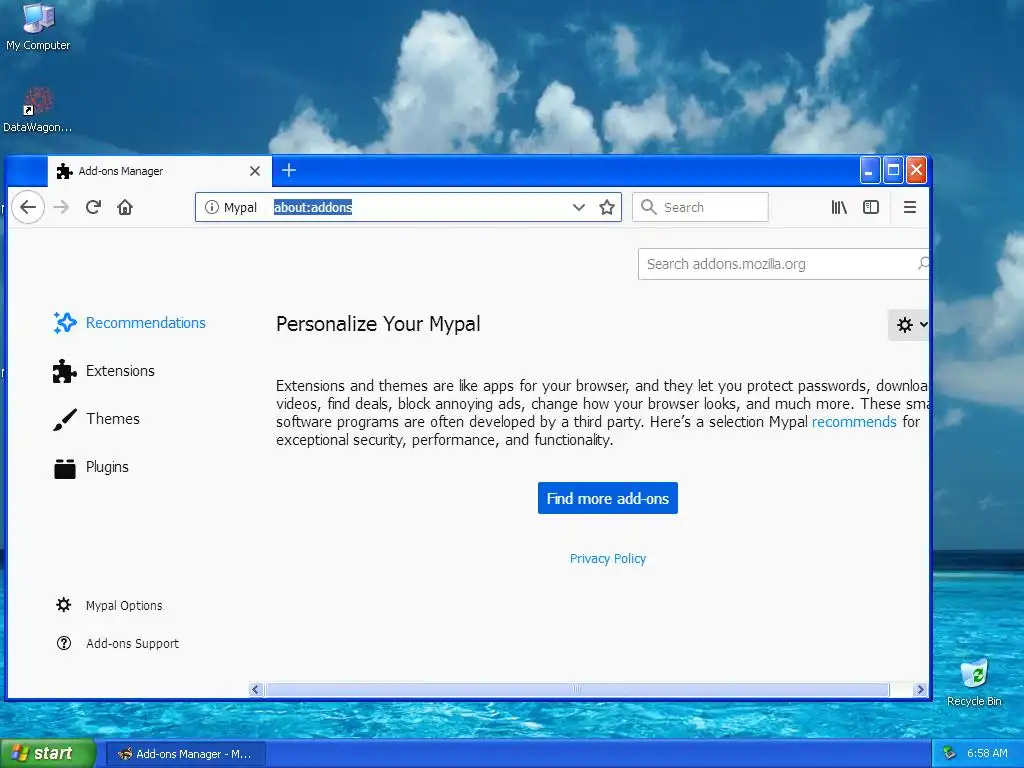The width and height of the screenshot is (1024, 768).
Task: Click the taskbar clock showing 6:58 AM
Action: pos(987,754)
